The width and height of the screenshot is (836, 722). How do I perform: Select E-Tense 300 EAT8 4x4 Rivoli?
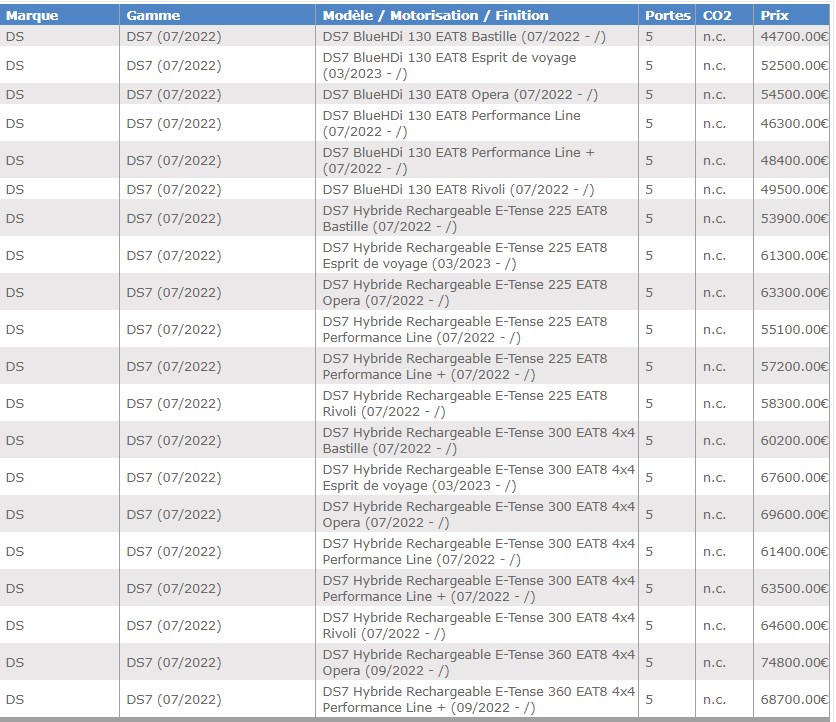coord(479,625)
